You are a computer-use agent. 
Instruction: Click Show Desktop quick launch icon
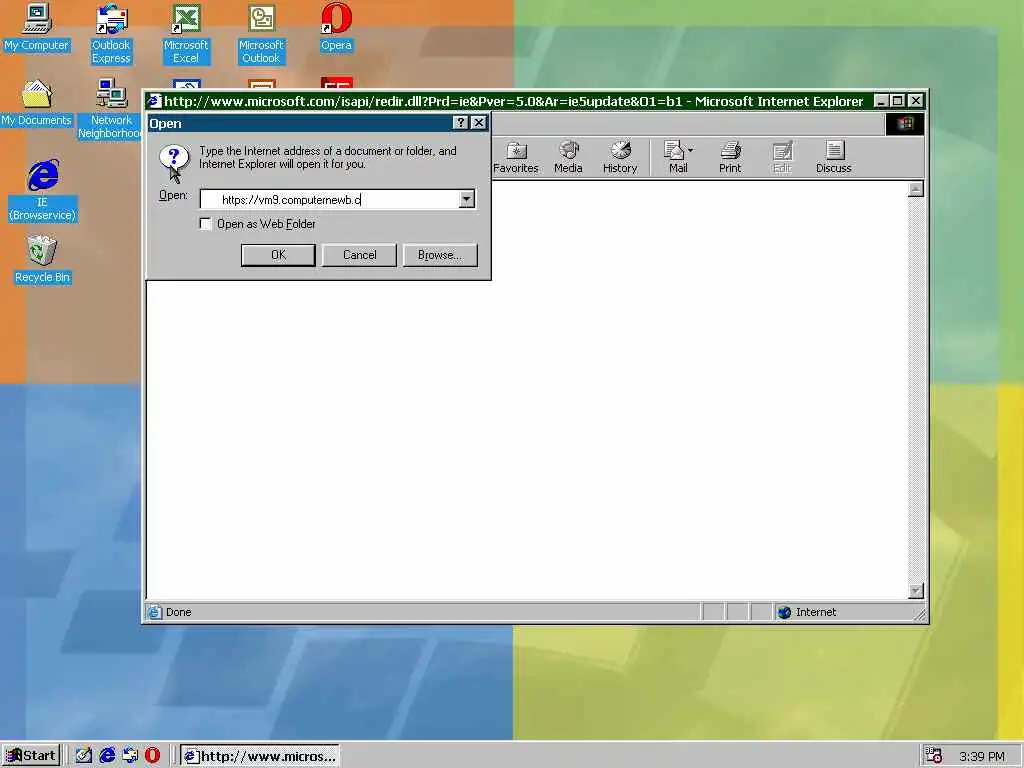pyautogui.click(x=84, y=755)
